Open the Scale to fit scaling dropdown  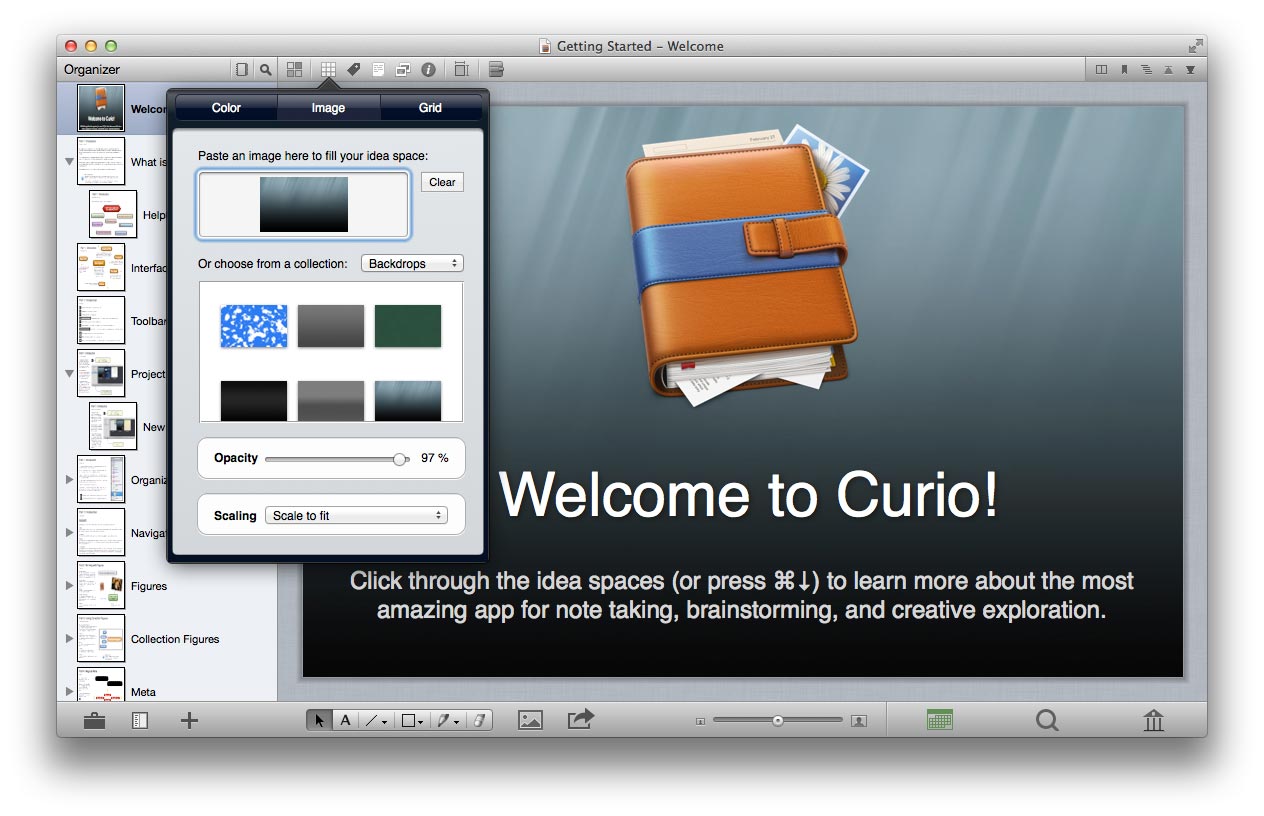click(356, 516)
